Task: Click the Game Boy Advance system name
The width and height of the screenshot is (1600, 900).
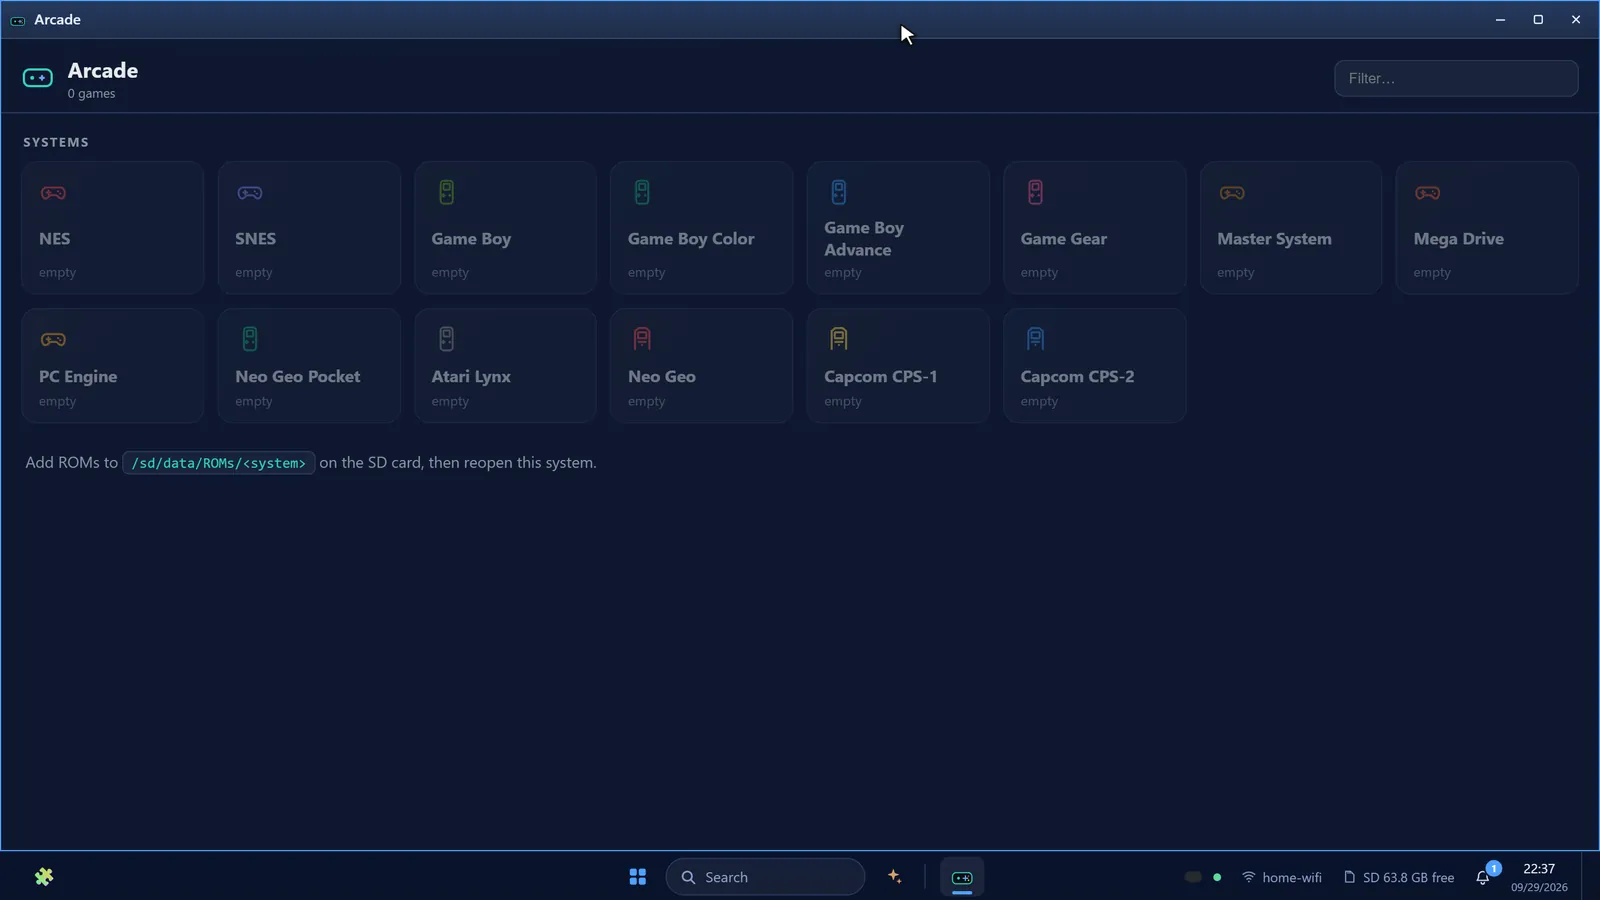Action: click(x=864, y=239)
